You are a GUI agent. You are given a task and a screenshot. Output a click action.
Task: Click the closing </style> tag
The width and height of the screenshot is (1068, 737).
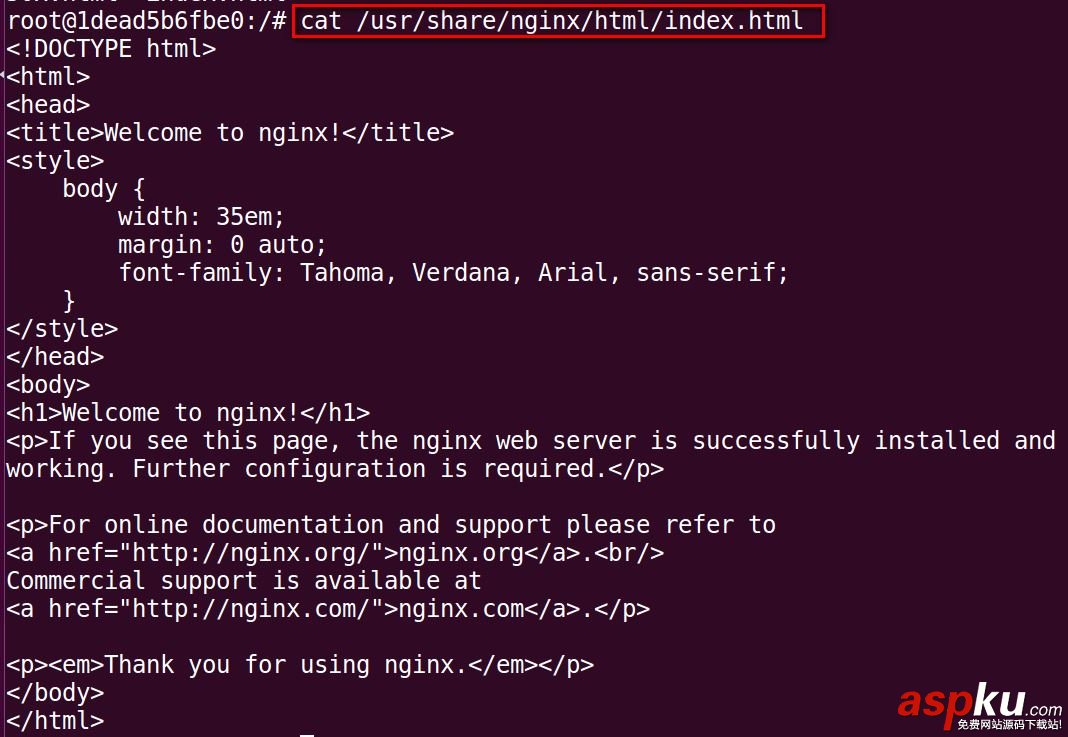62,328
